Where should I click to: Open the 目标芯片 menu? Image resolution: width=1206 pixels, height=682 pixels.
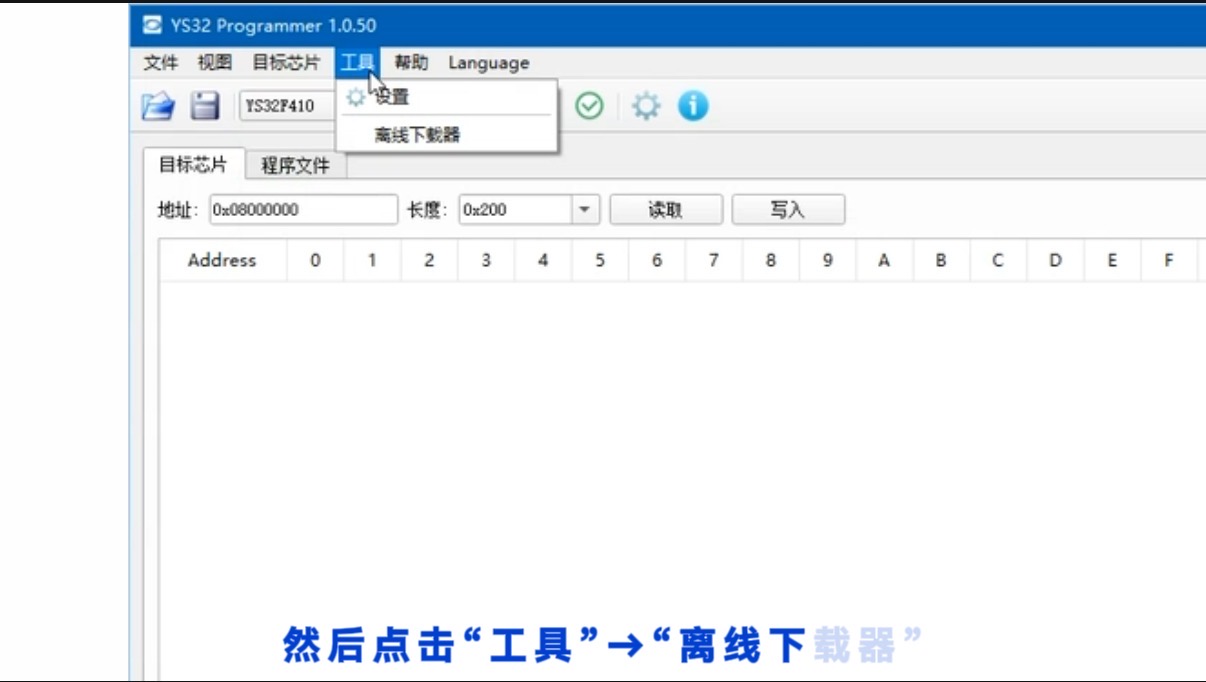click(286, 63)
